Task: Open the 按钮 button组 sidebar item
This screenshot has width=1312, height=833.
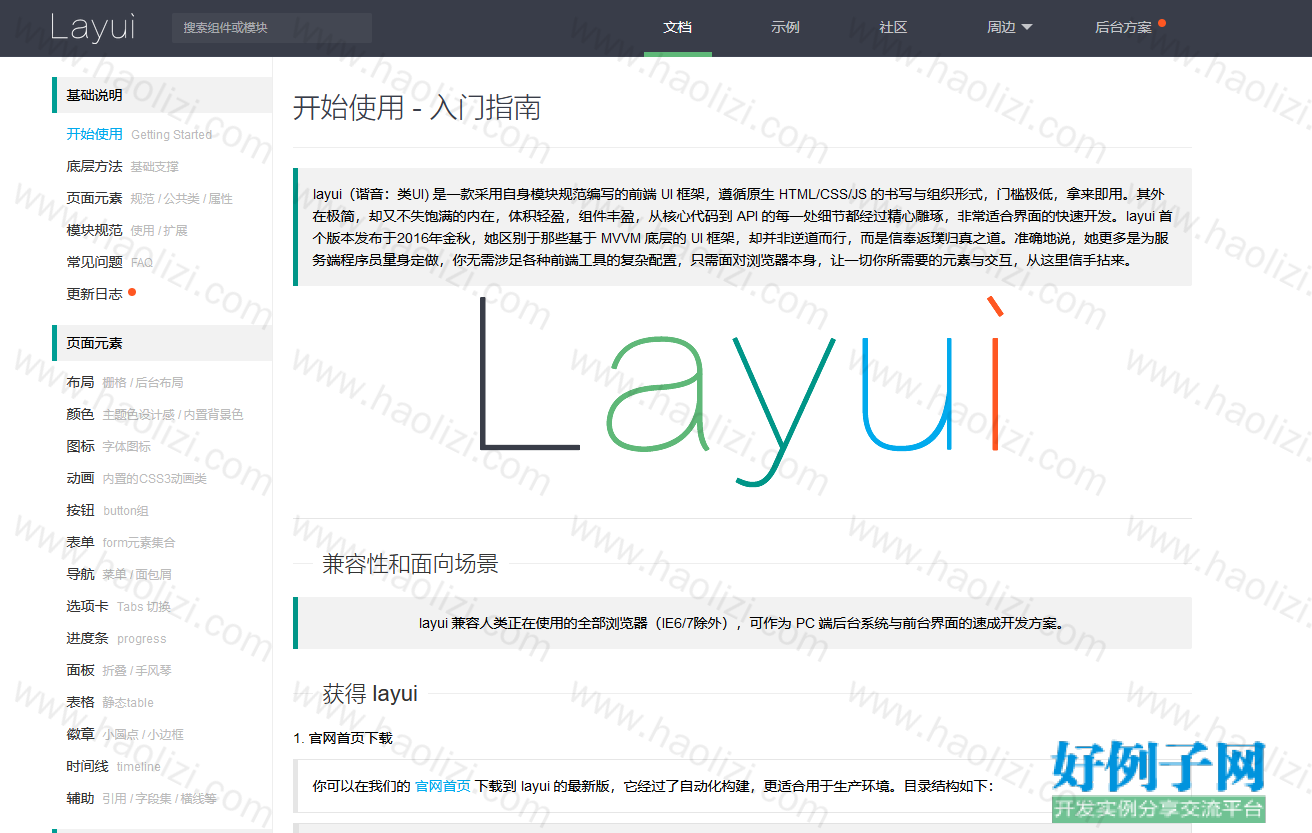Action: click(x=108, y=510)
